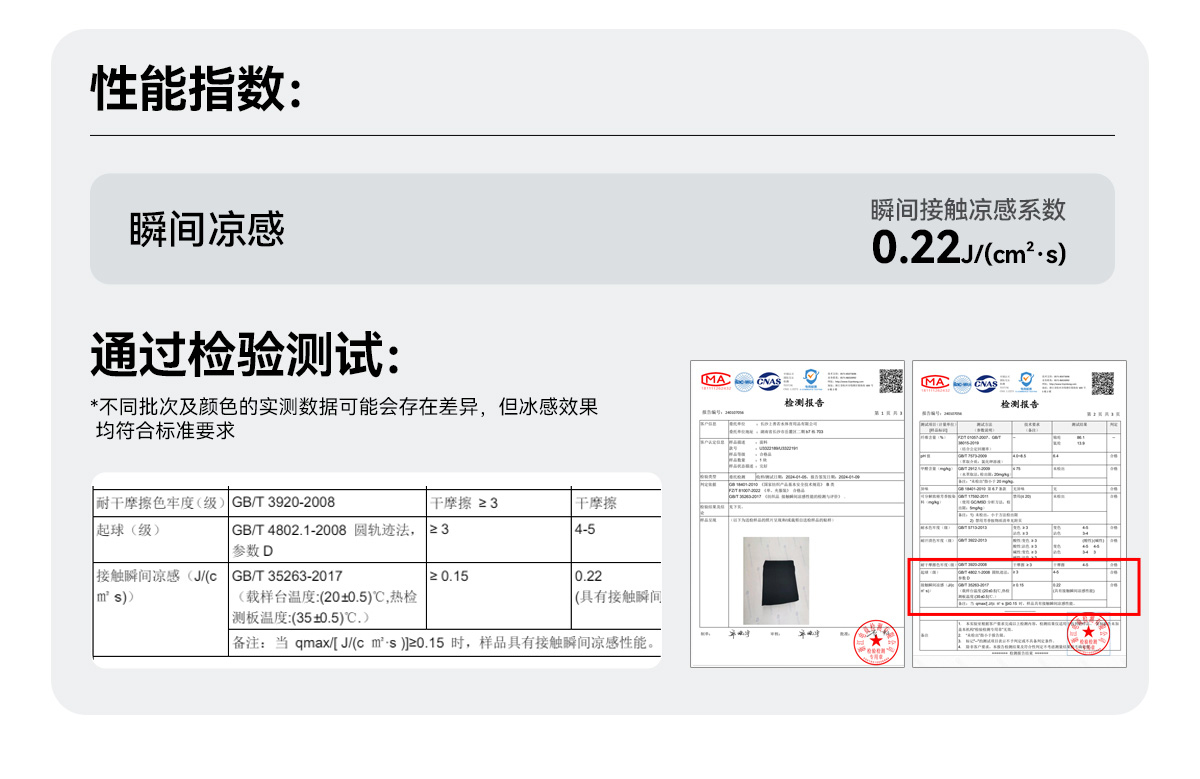Viewport: 1200px width, 779px height.
Task: Click the red inspection stamp on report page 2
Action: pos(1090,633)
